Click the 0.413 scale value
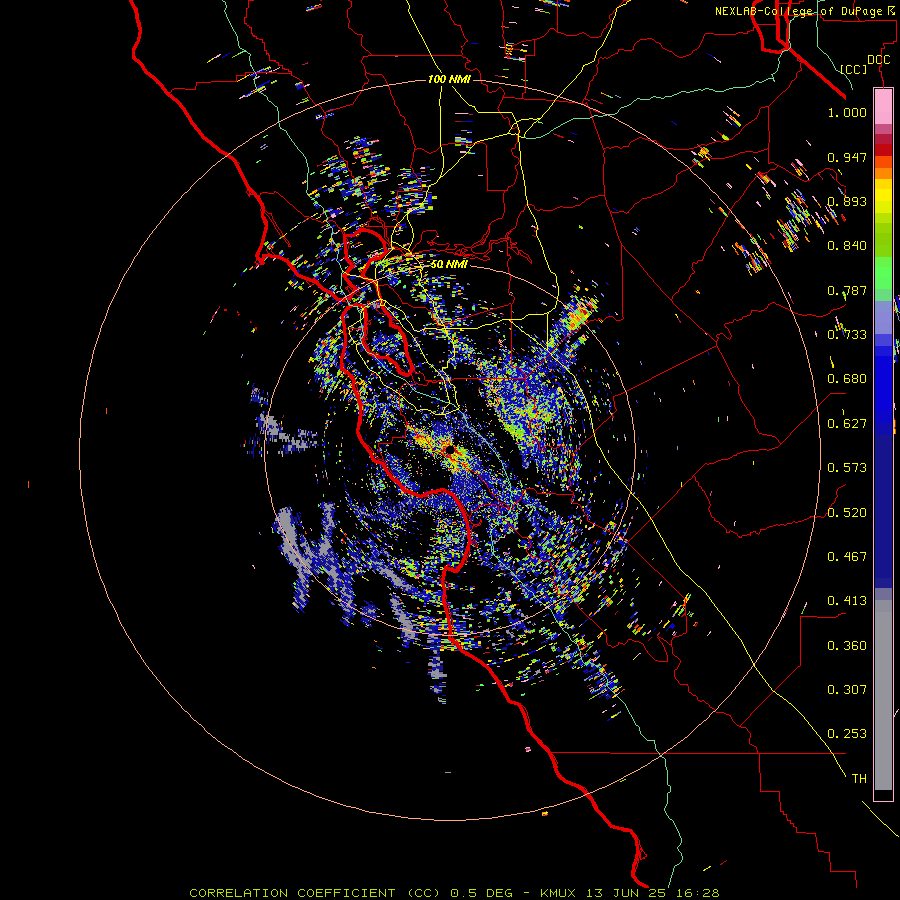Viewport: 900px width, 900px height. pos(847,601)
